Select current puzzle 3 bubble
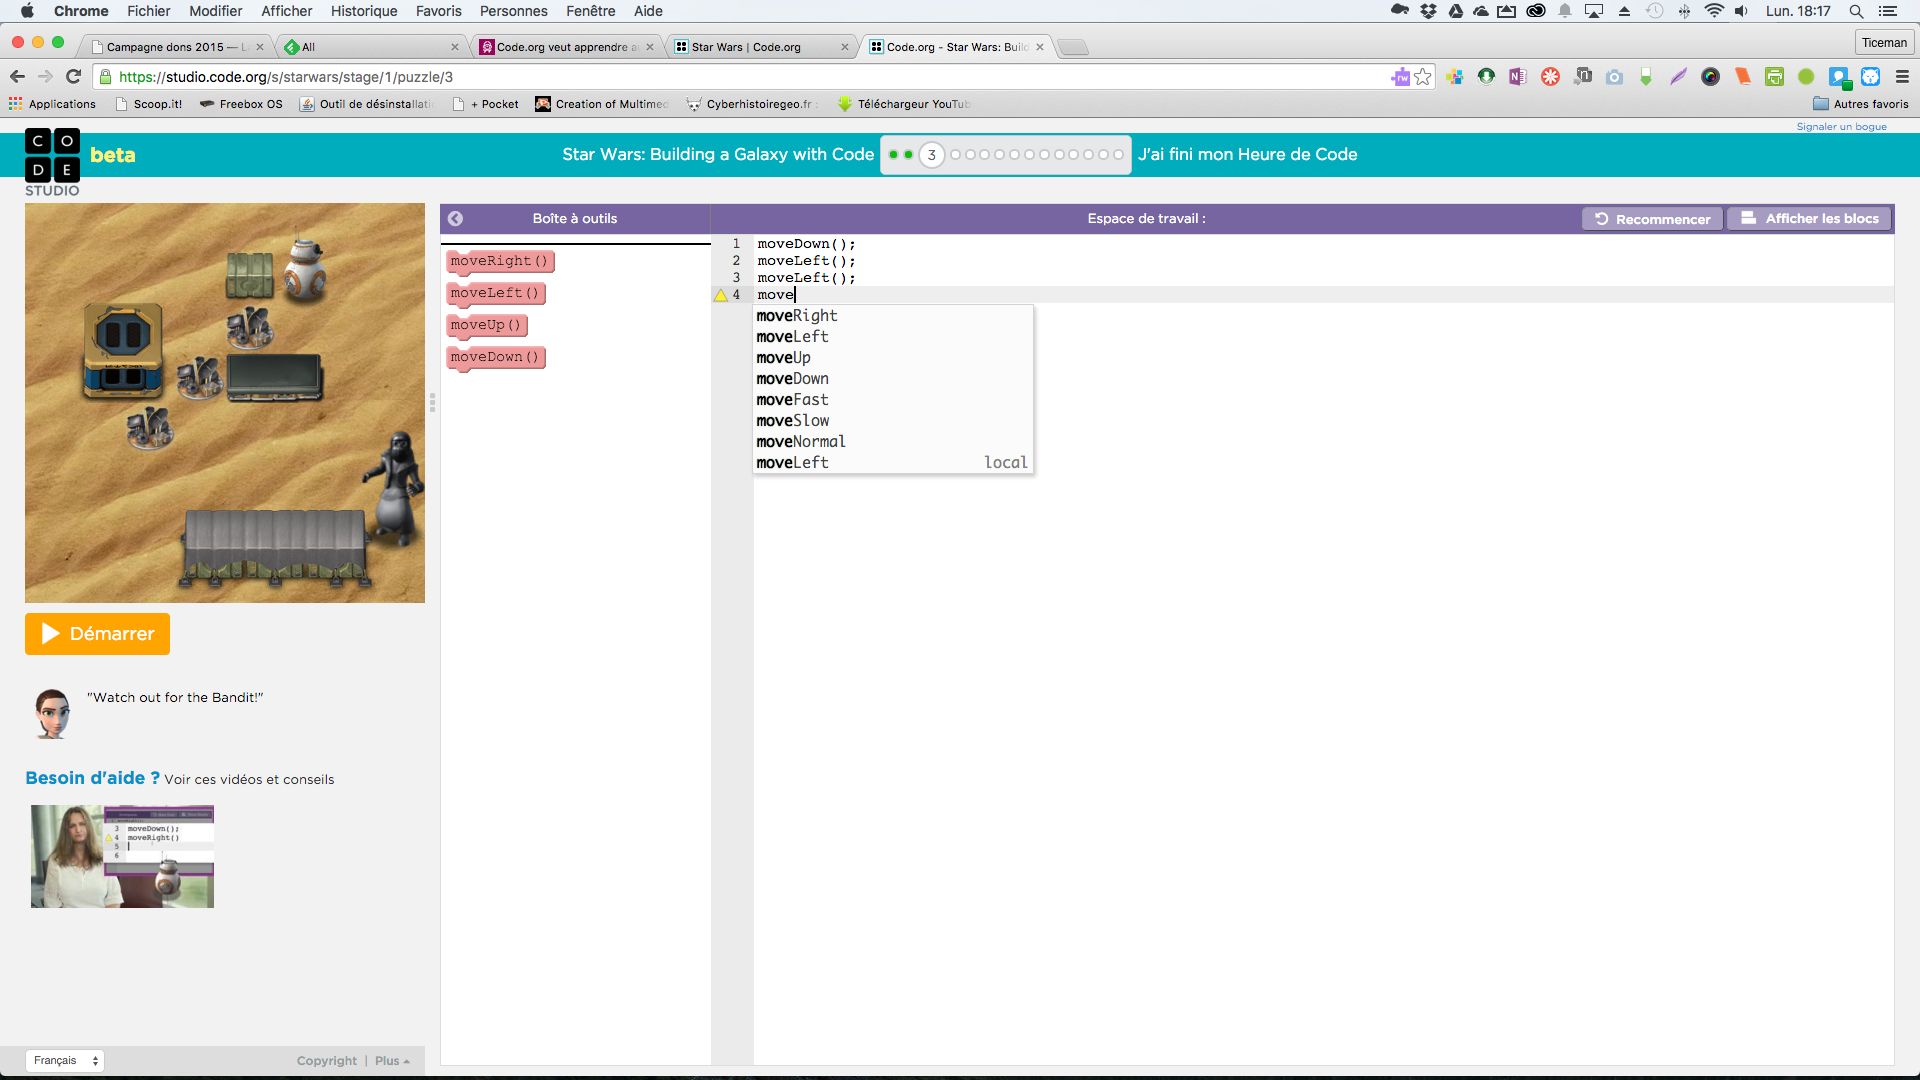This screenshot has height=1080, width=1920. click(x=931, y=155)
